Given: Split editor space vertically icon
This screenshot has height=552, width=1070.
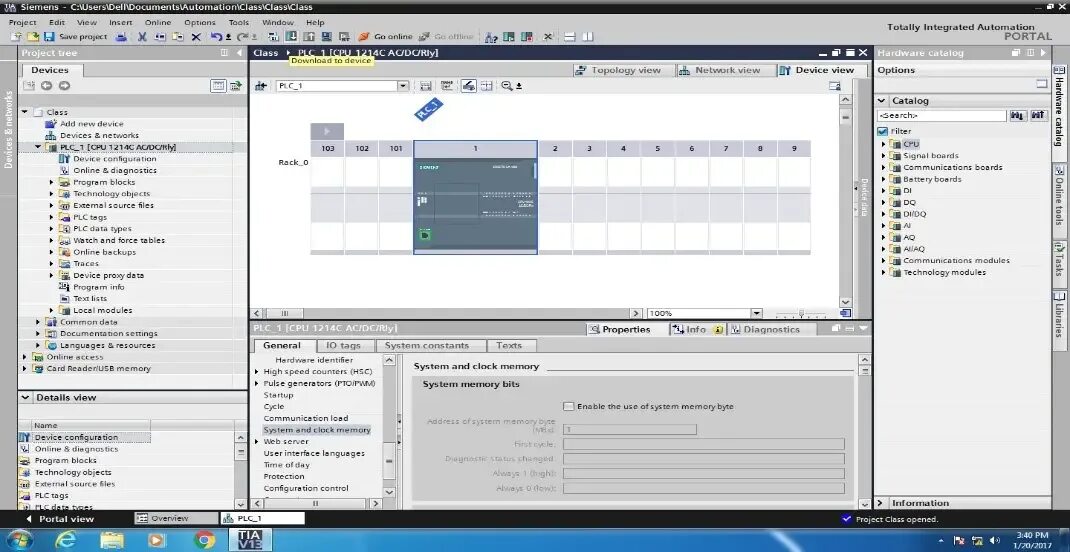Looking at the screenshot, I should [x=588, y=37].
